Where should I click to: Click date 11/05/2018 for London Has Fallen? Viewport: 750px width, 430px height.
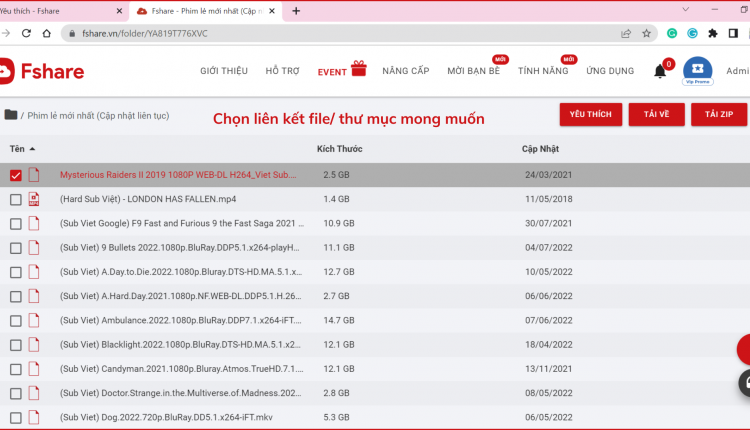[x=549, y=199]
